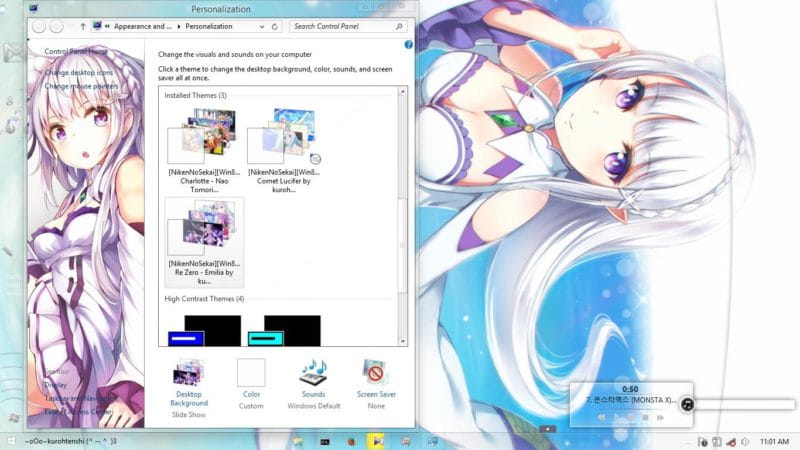Click the High Contrast Themes (4) heading
The image size is (800, 450).
(204, 299)
